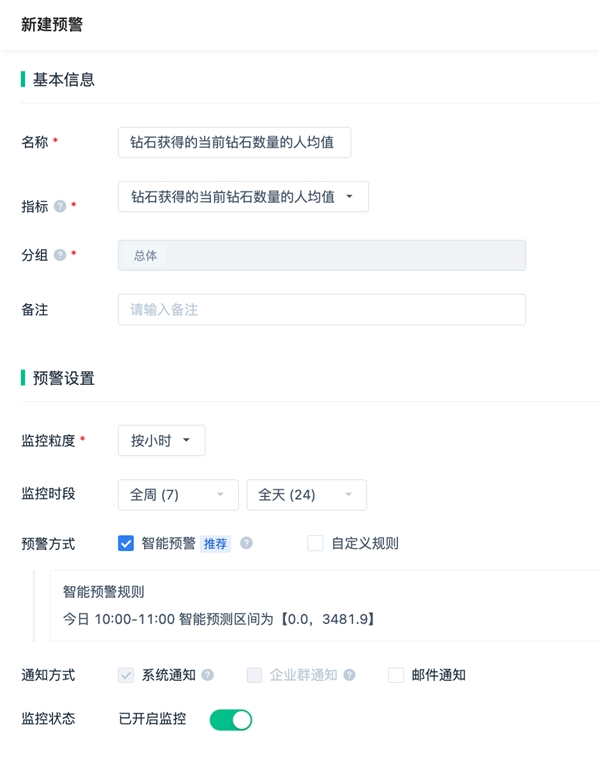Screen dimensions: 600x762
Task: Click the help icon beside 分组 label
Action: pyautogui.click(x=60, y=255)
